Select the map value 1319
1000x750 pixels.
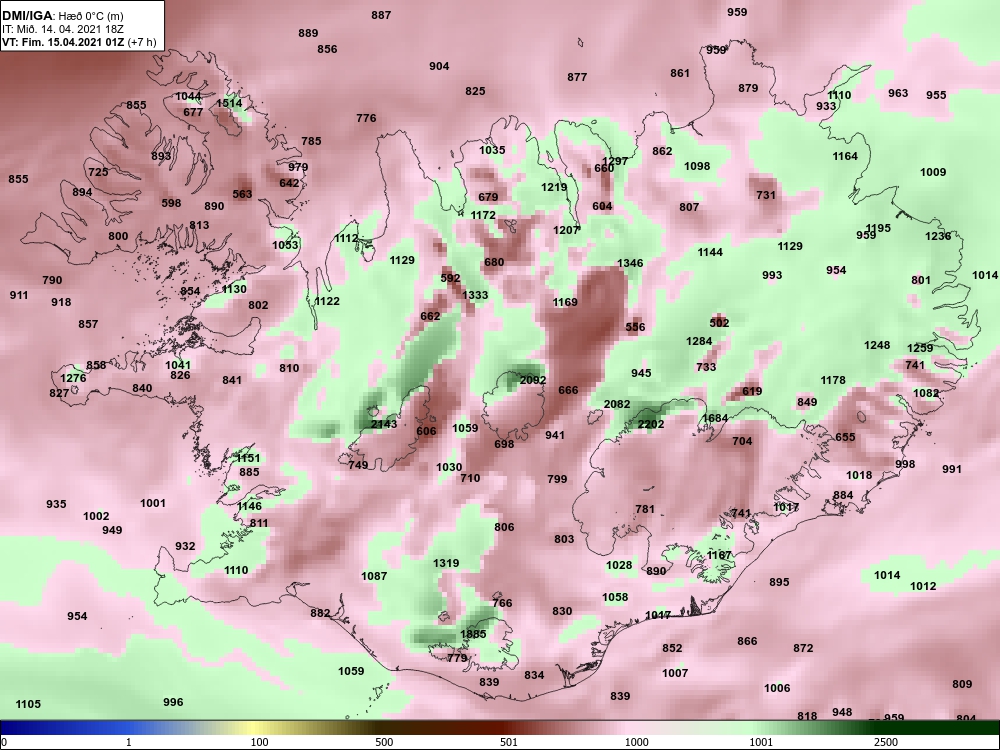pyautogui.click(x=446, y=563)
